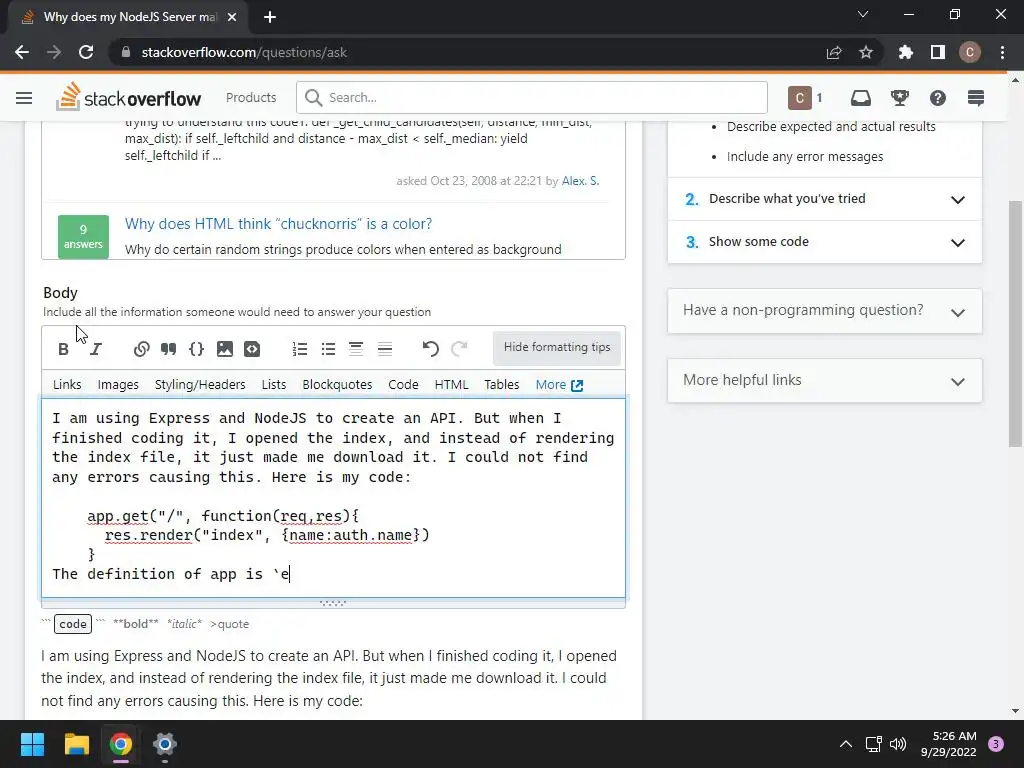Viewport: 1024px width, 768px height.
Task: Share this page using the share icon
Action: 834,52
